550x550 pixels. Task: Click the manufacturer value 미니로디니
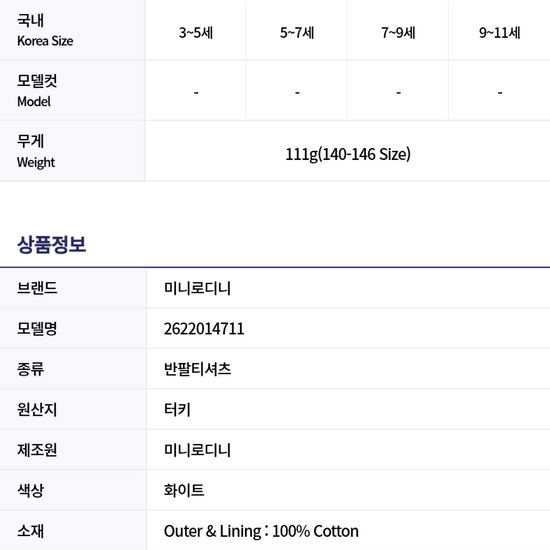(197, 450)
